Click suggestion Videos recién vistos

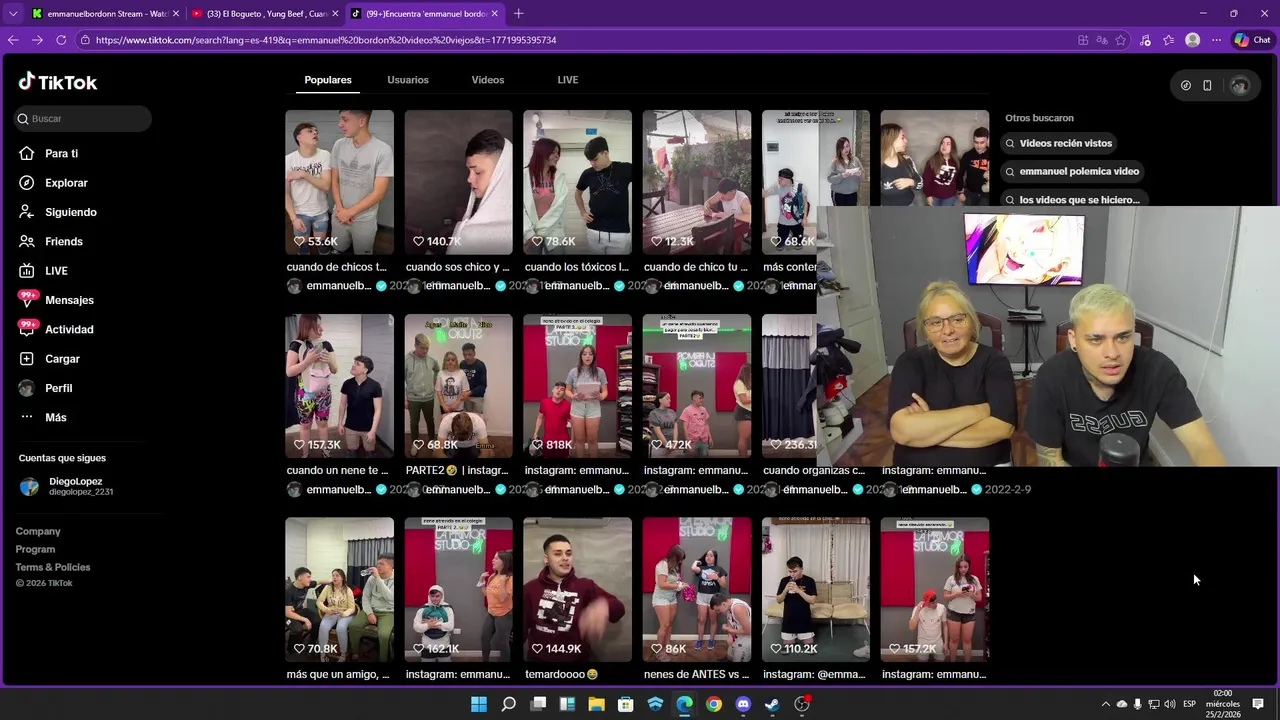[x=1059, y=143]
